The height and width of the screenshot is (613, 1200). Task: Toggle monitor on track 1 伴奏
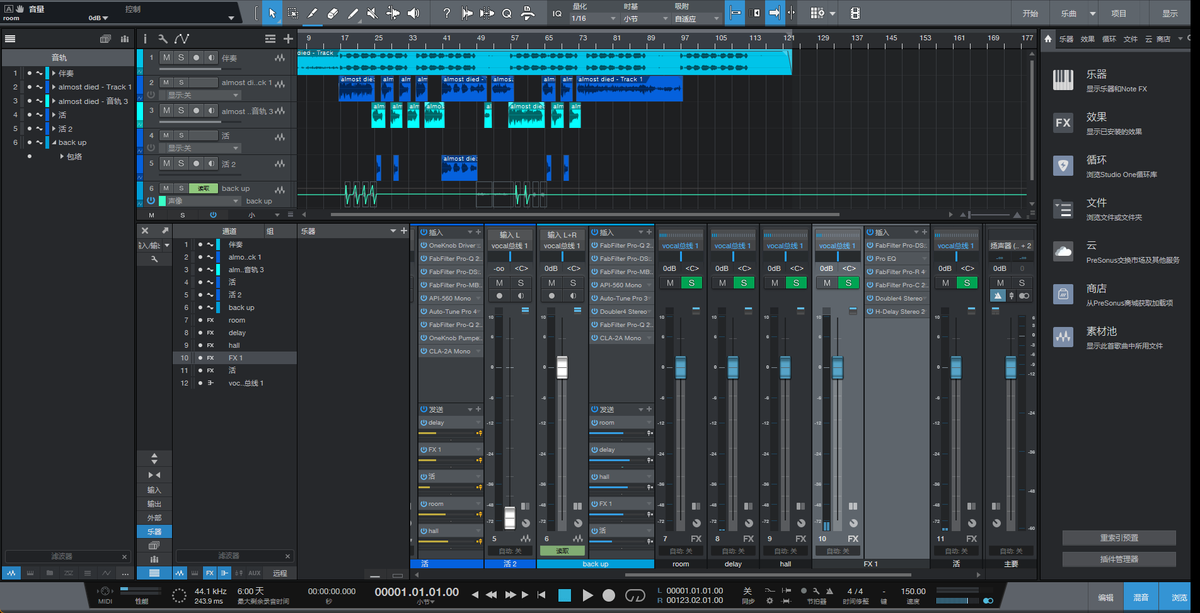click(x=211, y=58)
